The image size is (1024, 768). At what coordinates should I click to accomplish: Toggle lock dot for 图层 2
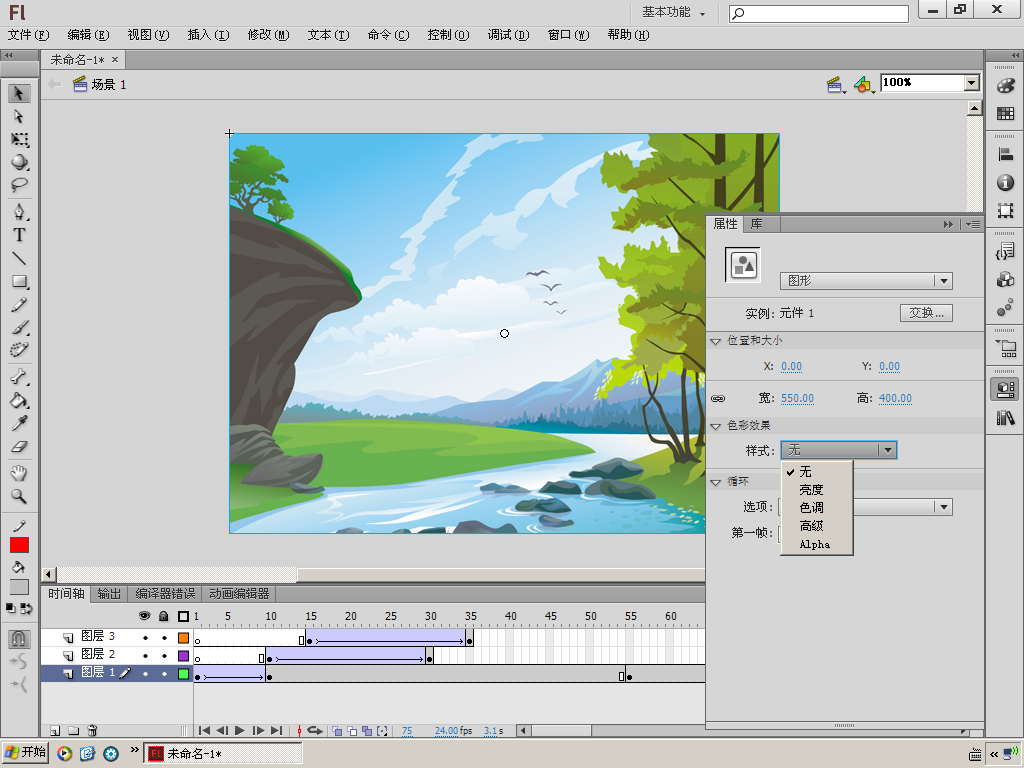tap(164, 656)
